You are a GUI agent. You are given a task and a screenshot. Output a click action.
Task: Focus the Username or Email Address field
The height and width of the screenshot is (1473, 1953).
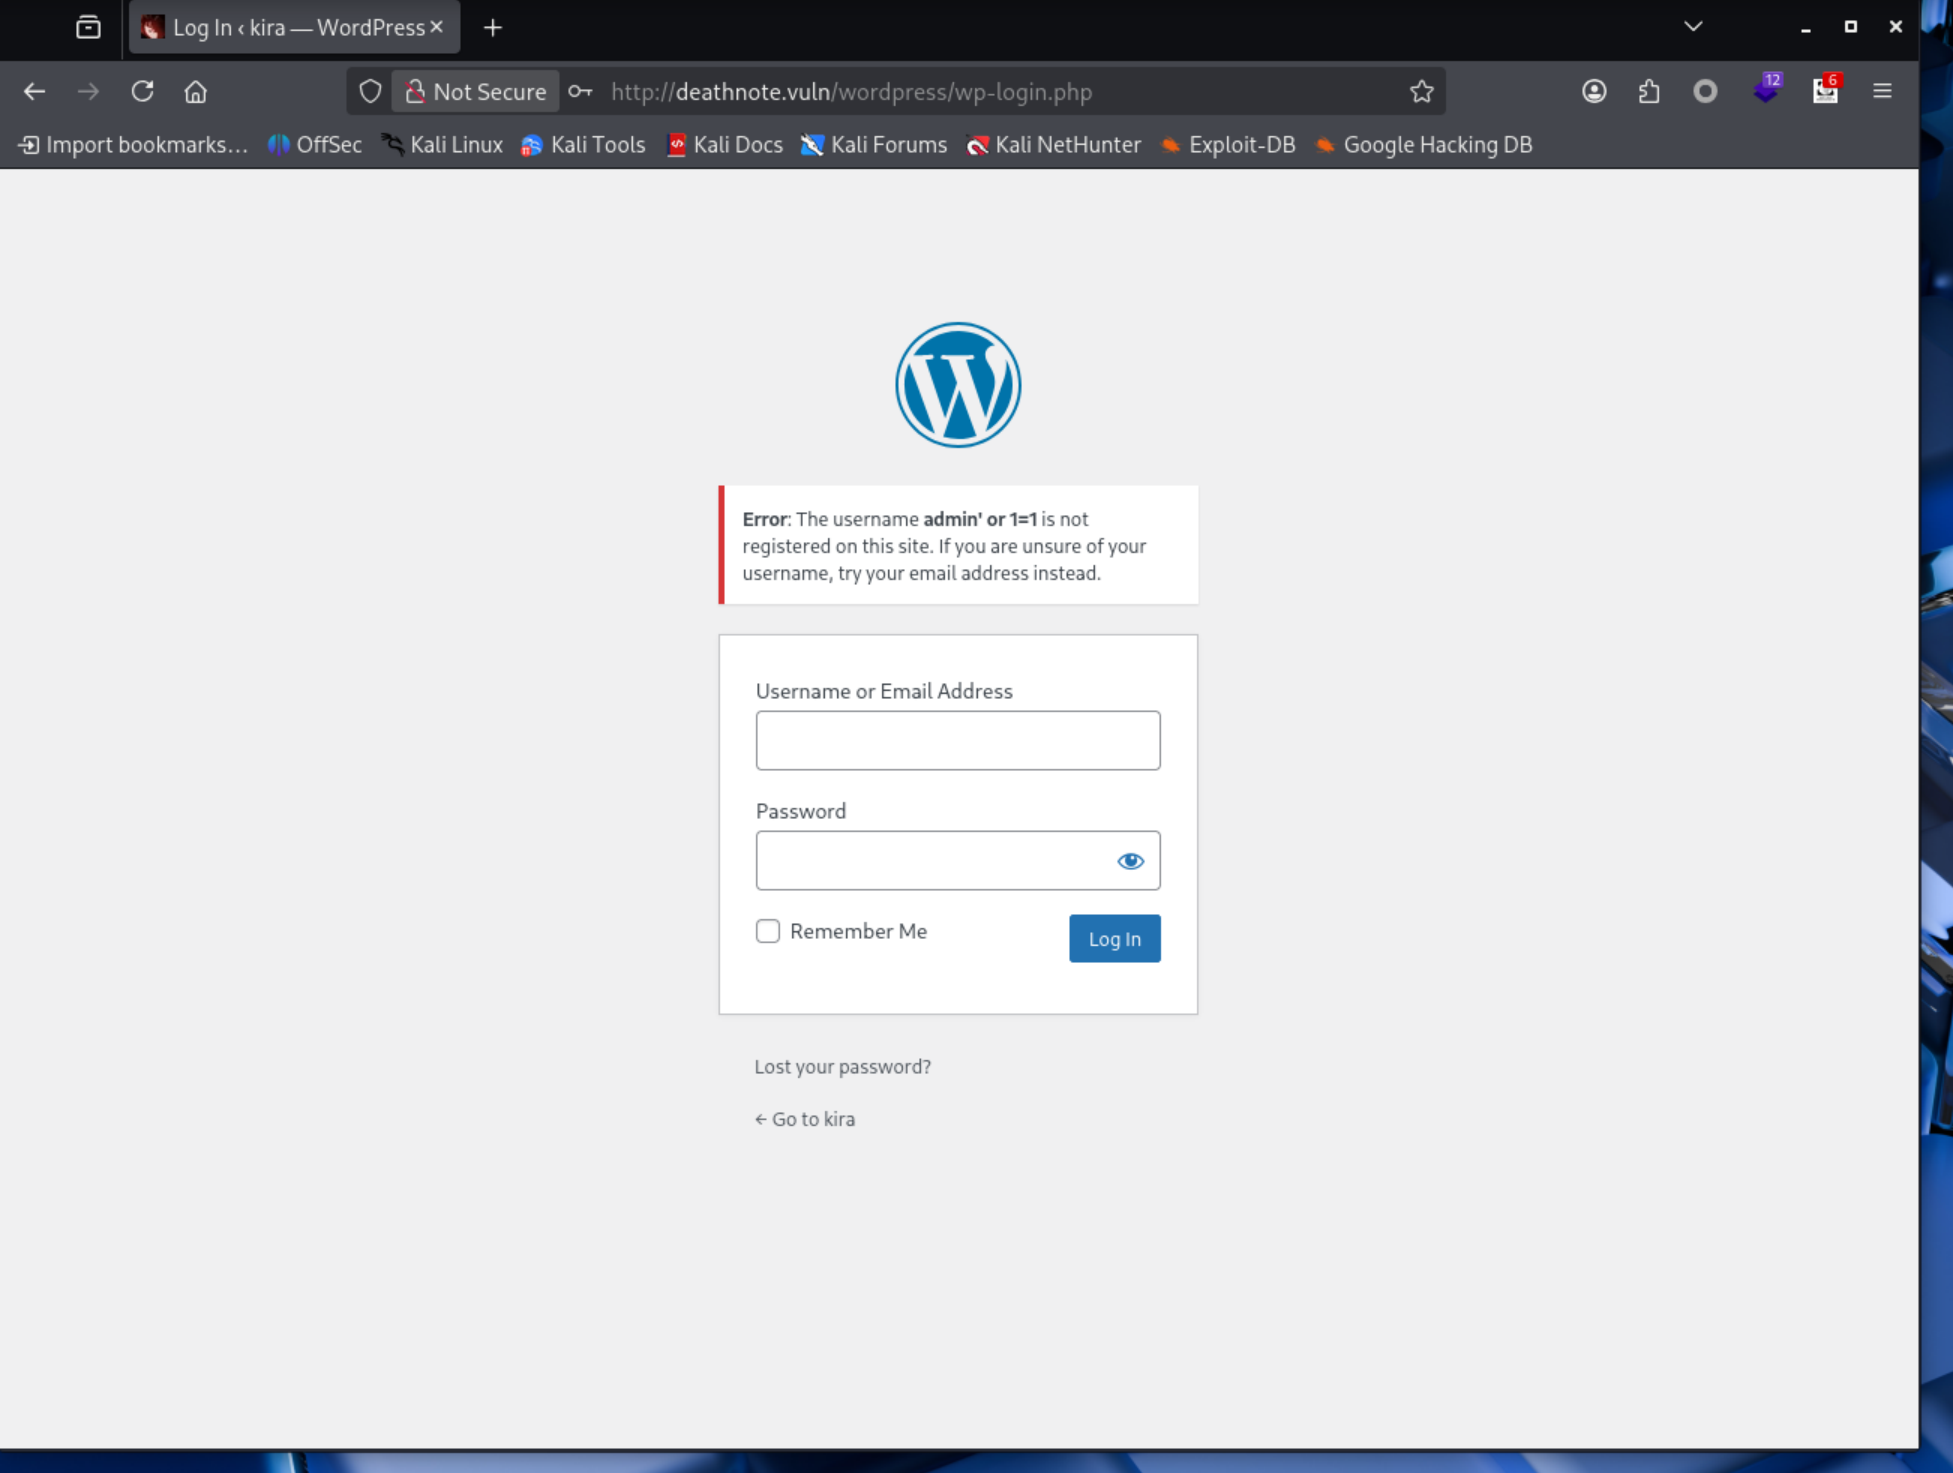pos(957,740)
